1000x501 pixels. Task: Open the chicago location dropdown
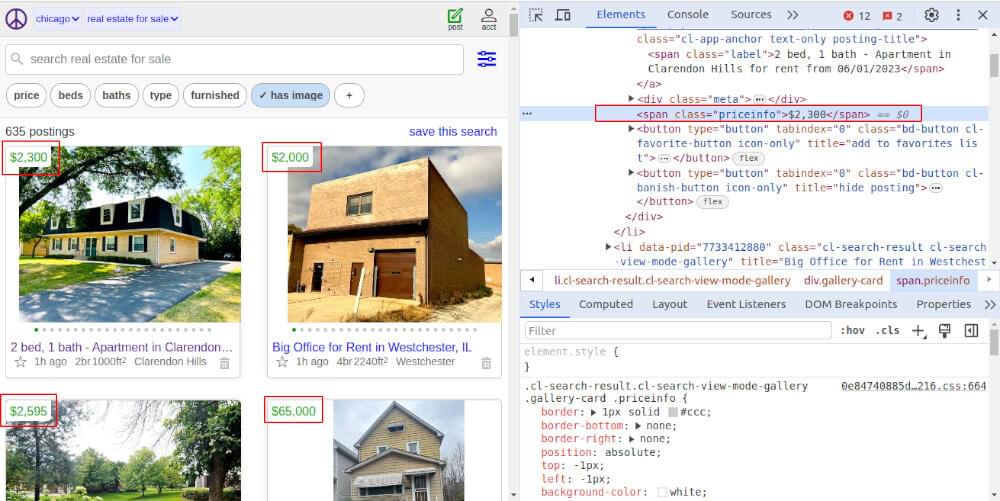(x=58, y=18)
